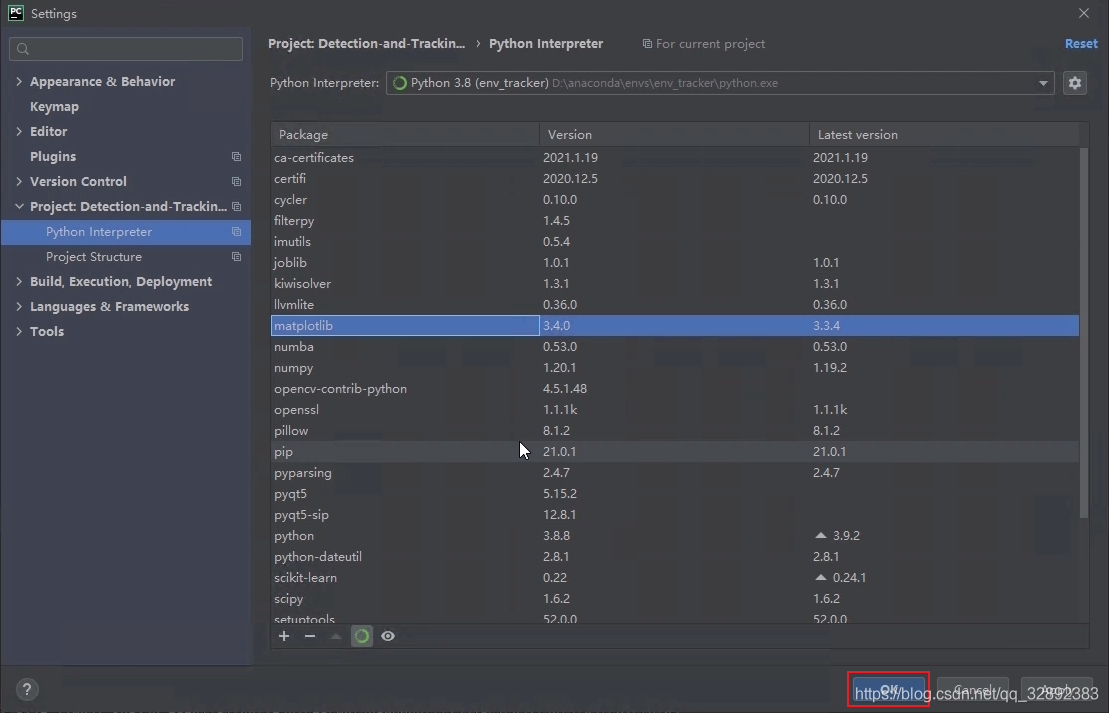This screenshot has width=1109, height=713.
Task: Click the upgrade arrow next to scikit-learn 0.24.1
Action: [x=820, y=577]
